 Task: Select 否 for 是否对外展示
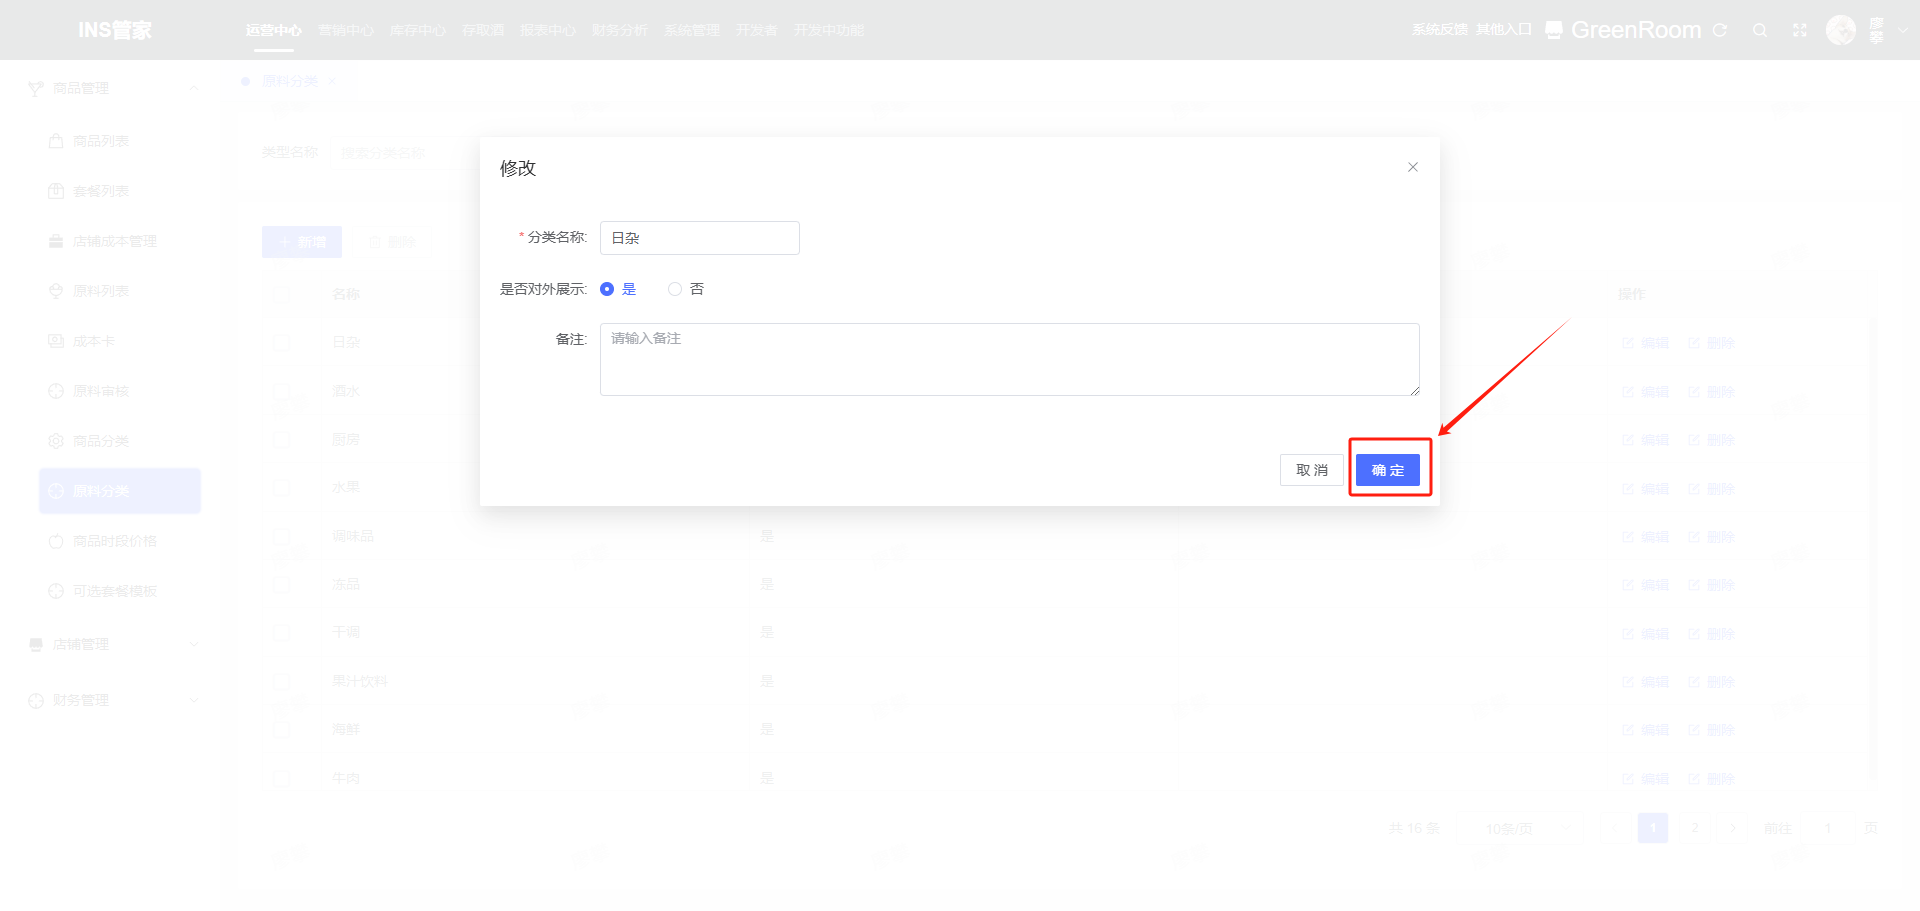[686, 289]
